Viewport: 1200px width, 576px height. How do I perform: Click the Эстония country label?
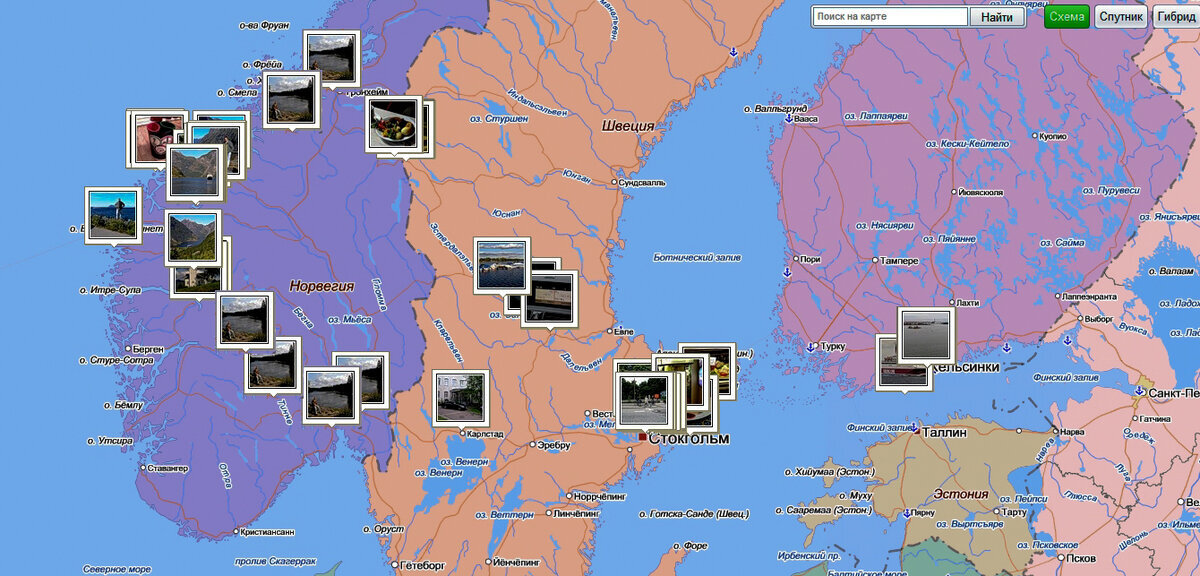coord(961,494)
